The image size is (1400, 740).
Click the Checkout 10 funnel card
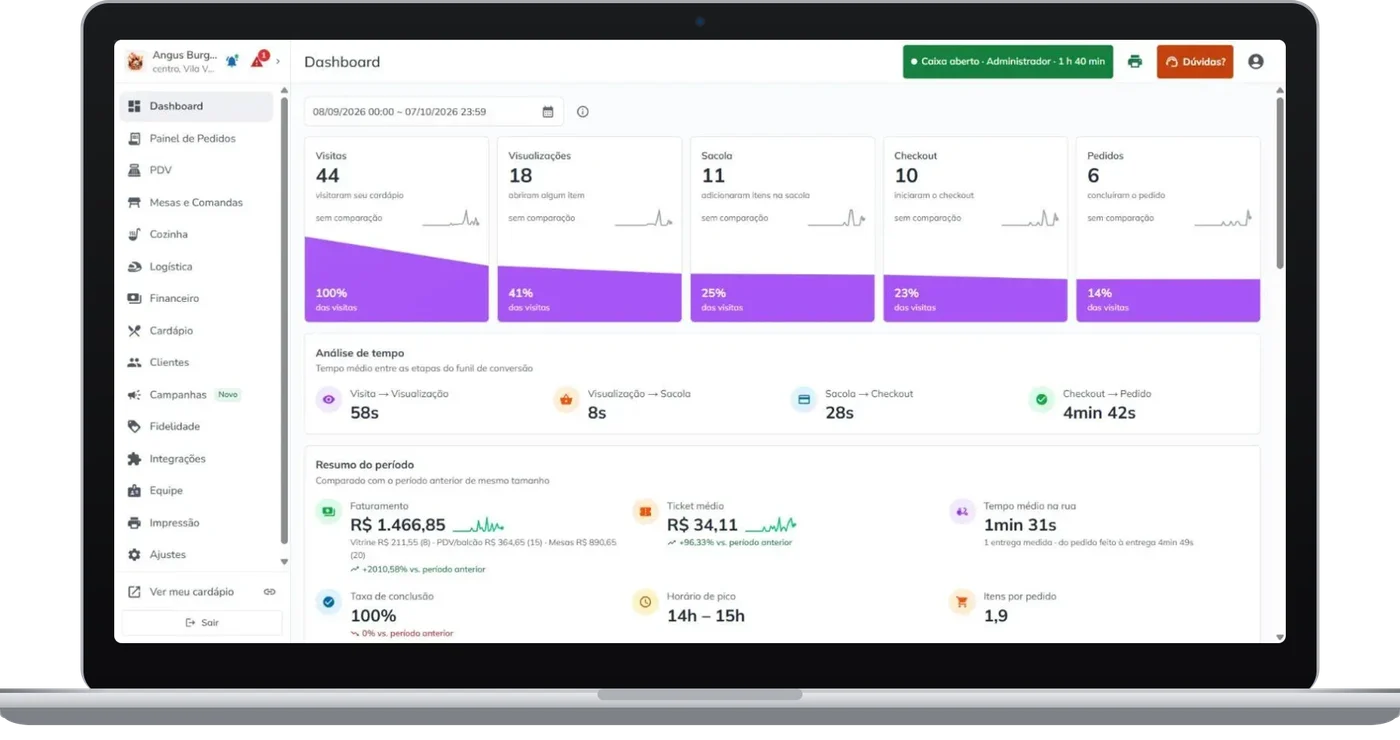coord(975,229)
